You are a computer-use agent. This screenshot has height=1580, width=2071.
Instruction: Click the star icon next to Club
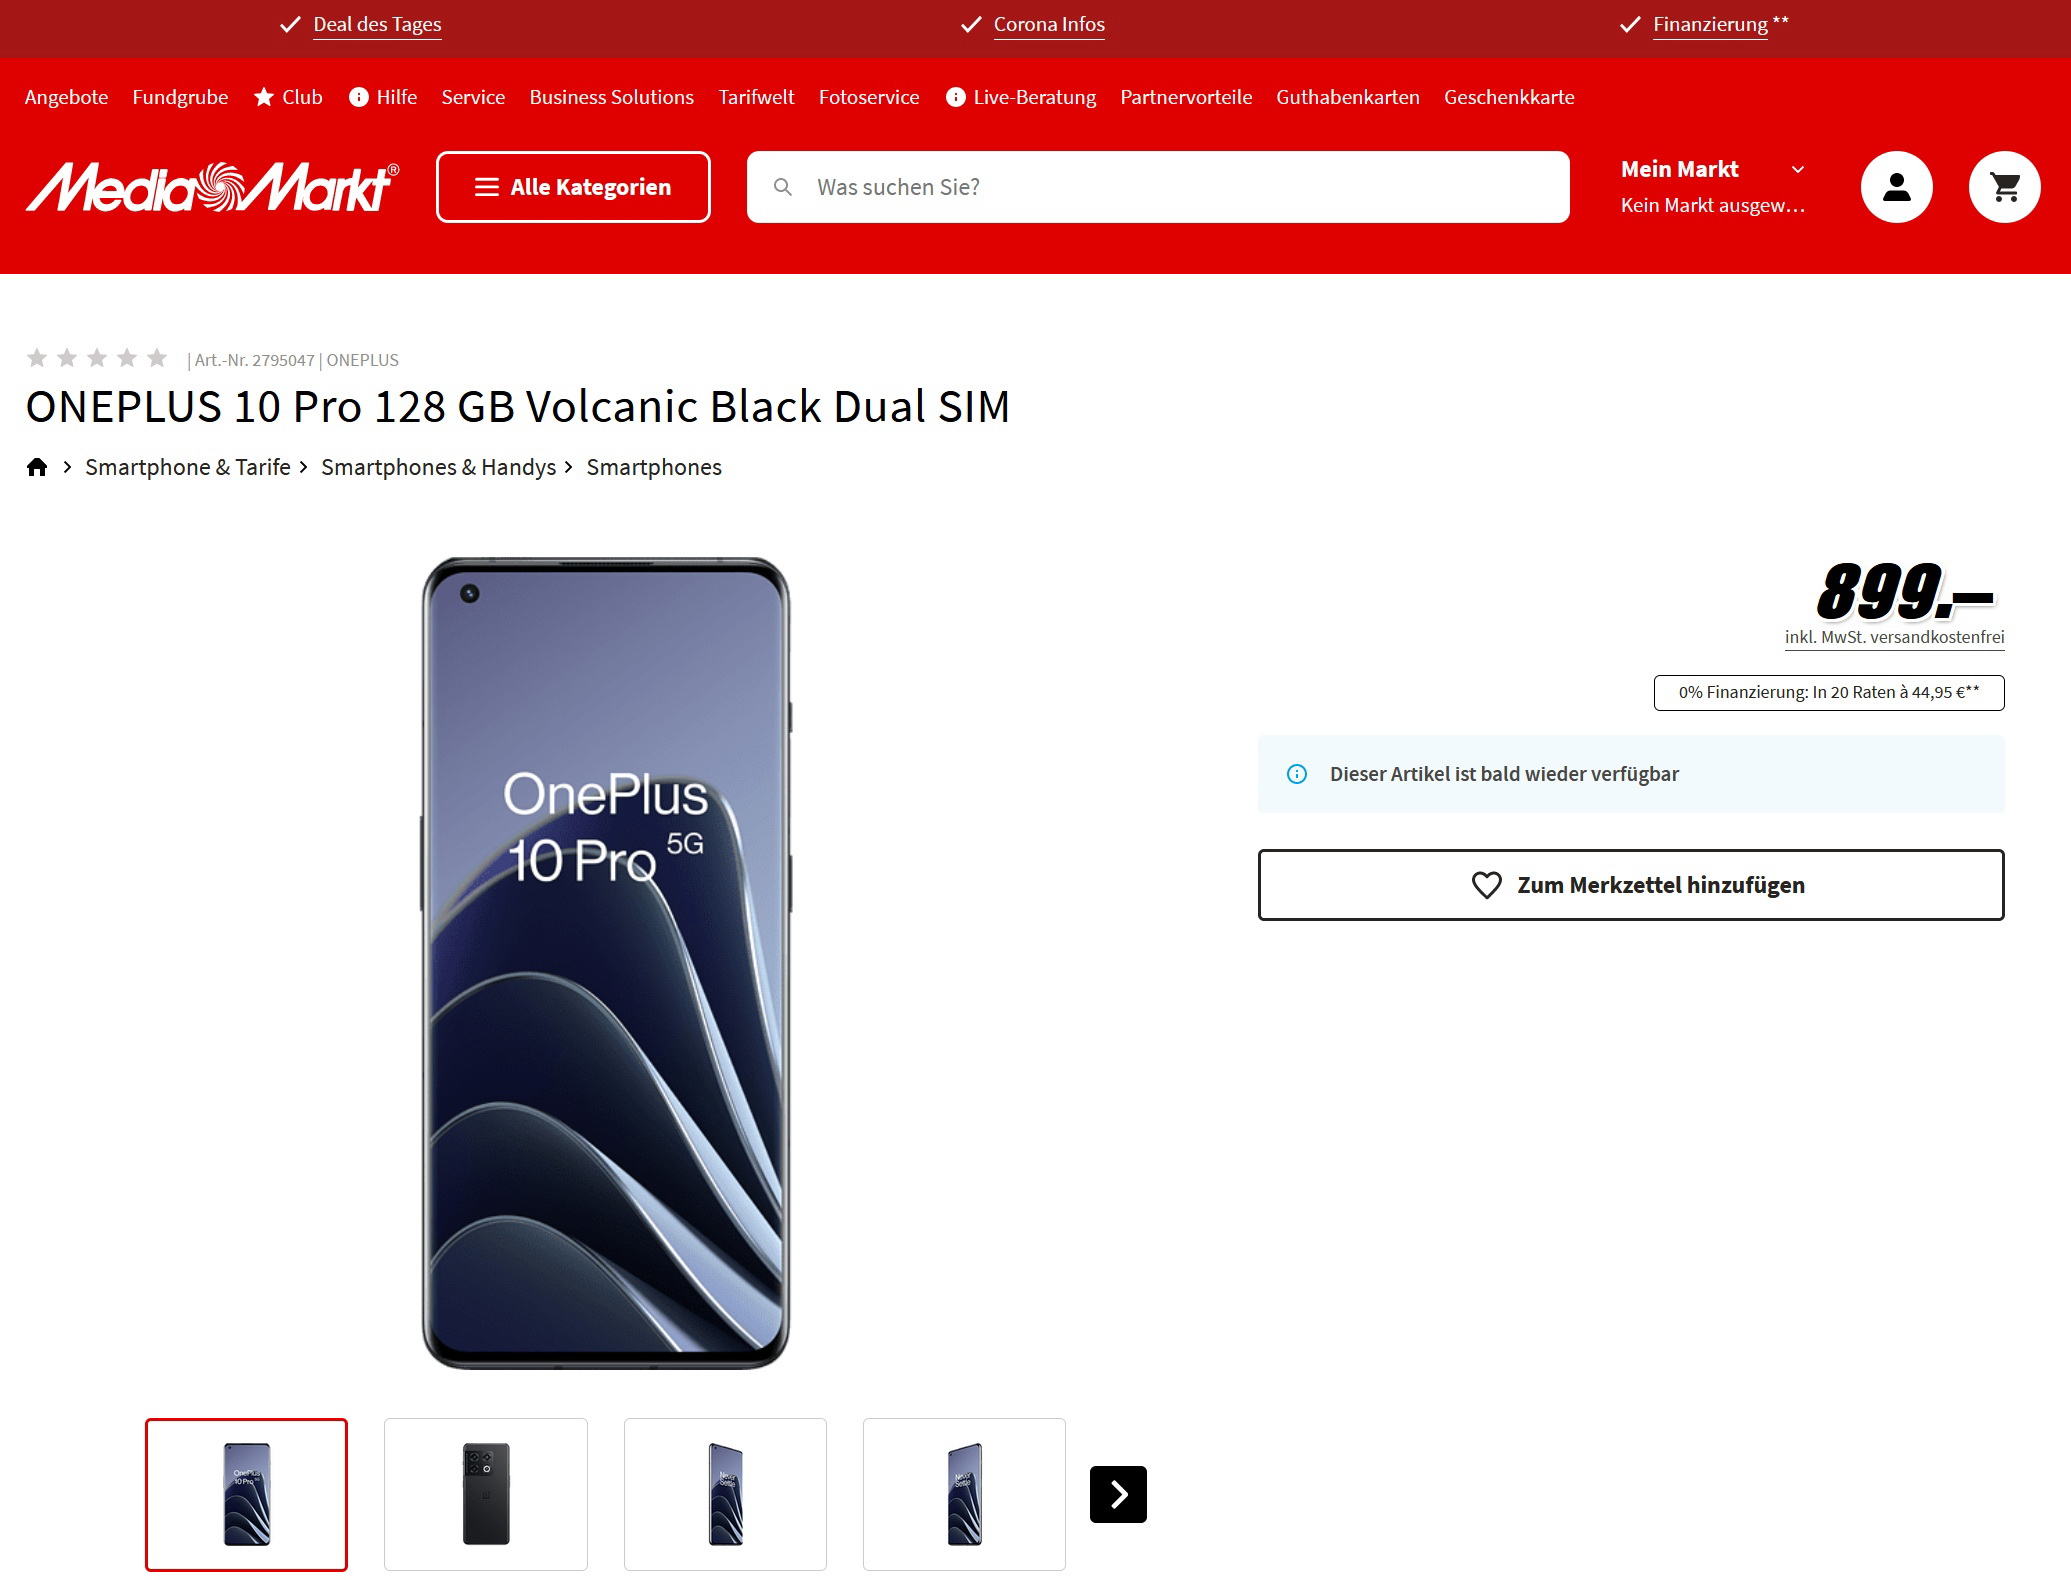(x=264, y=97)
